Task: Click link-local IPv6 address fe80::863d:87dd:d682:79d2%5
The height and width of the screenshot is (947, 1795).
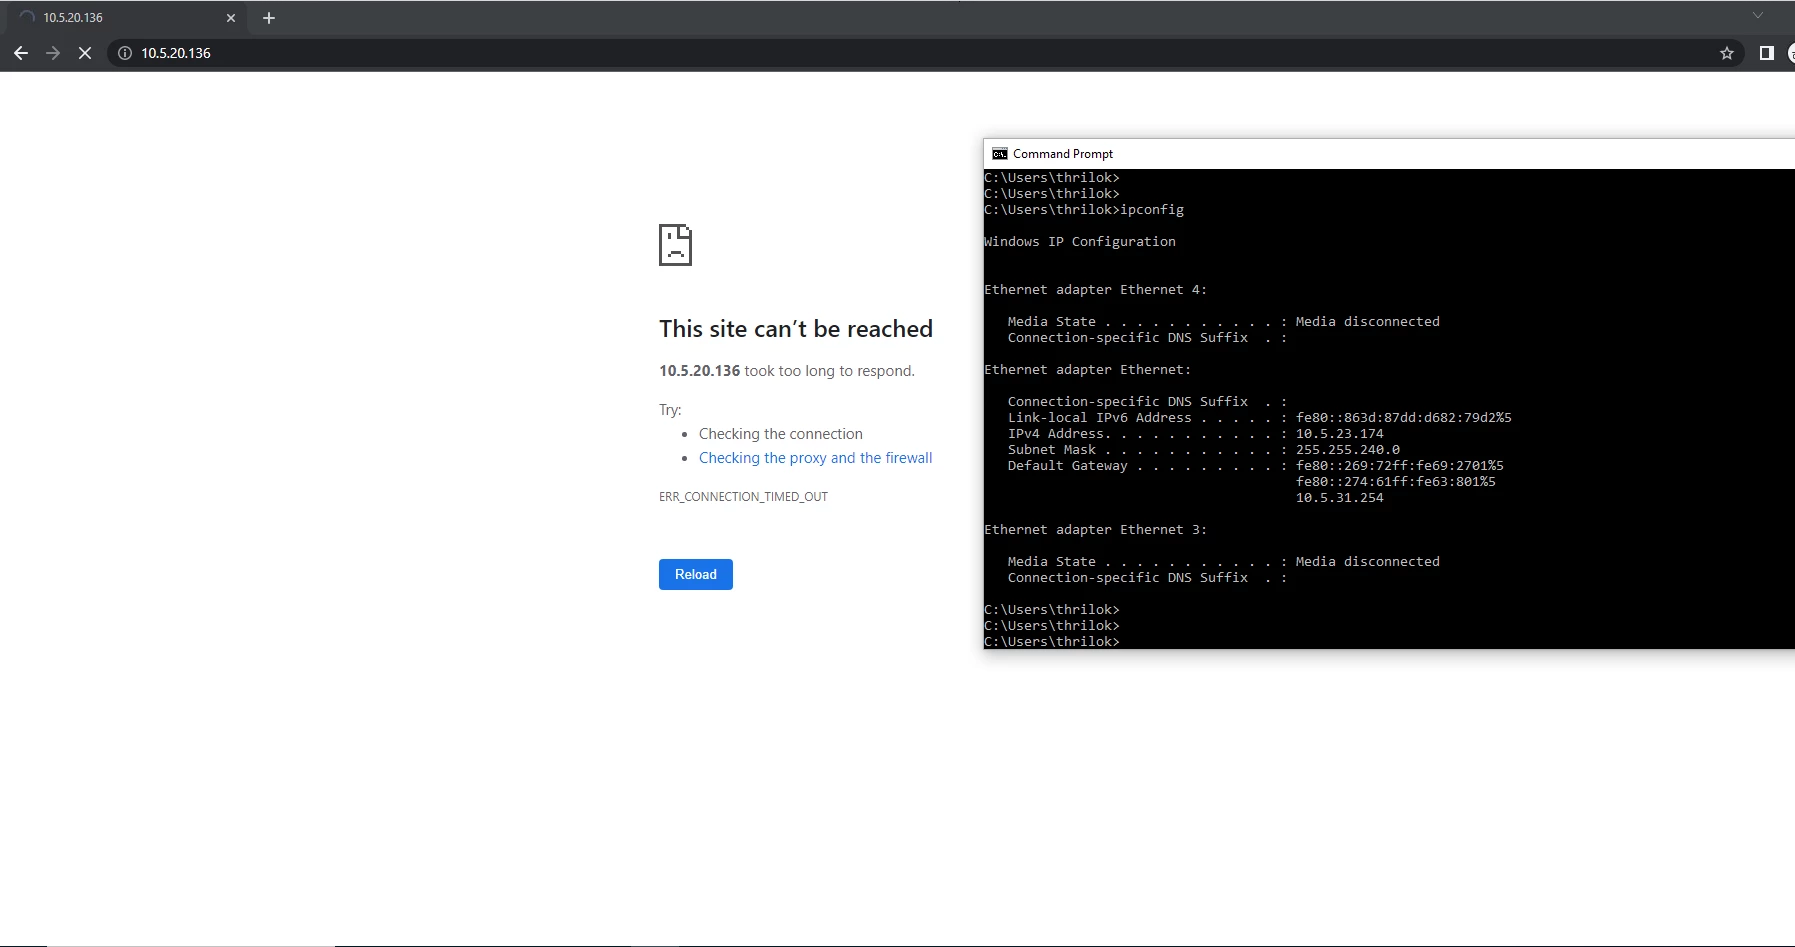Action: (x=1403, y=418)
